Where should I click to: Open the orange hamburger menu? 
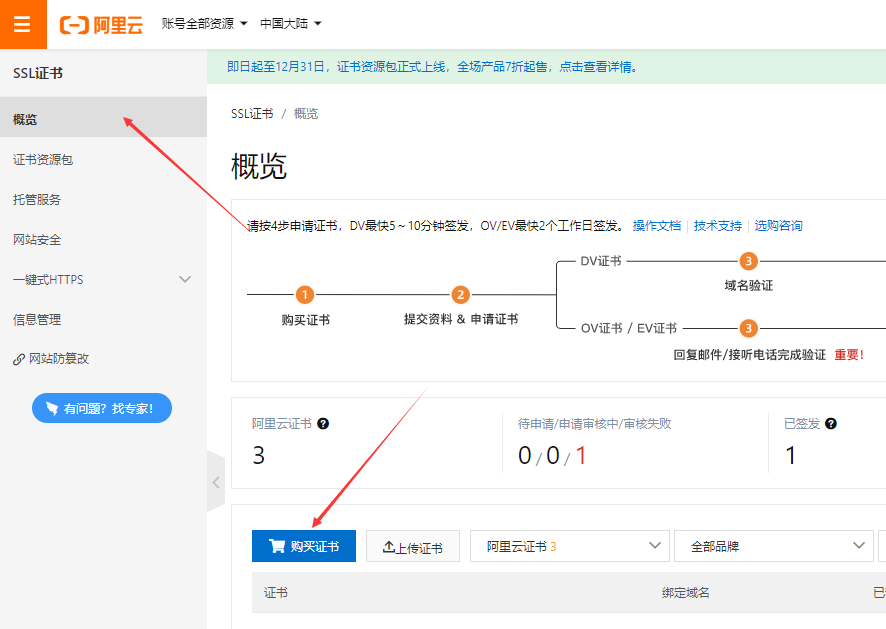22,24
